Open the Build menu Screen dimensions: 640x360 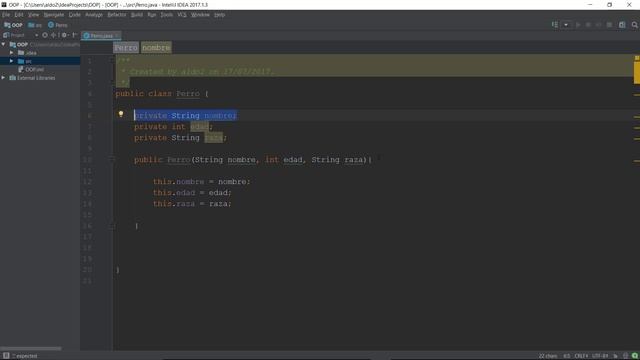click(x=137, y=15)
